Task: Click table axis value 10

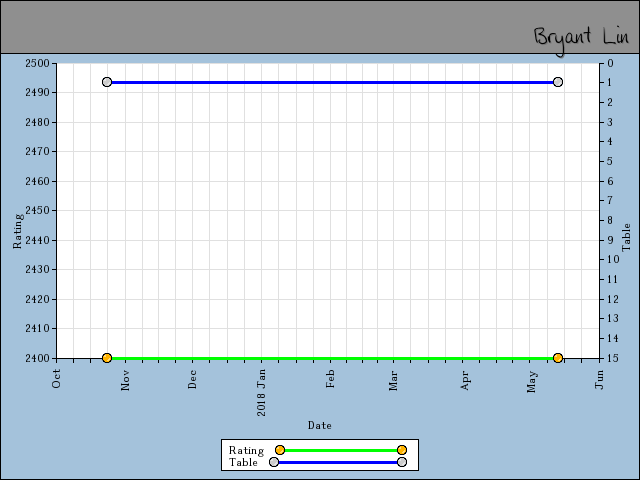Action: pyautogui.click(x=613, y=259)
